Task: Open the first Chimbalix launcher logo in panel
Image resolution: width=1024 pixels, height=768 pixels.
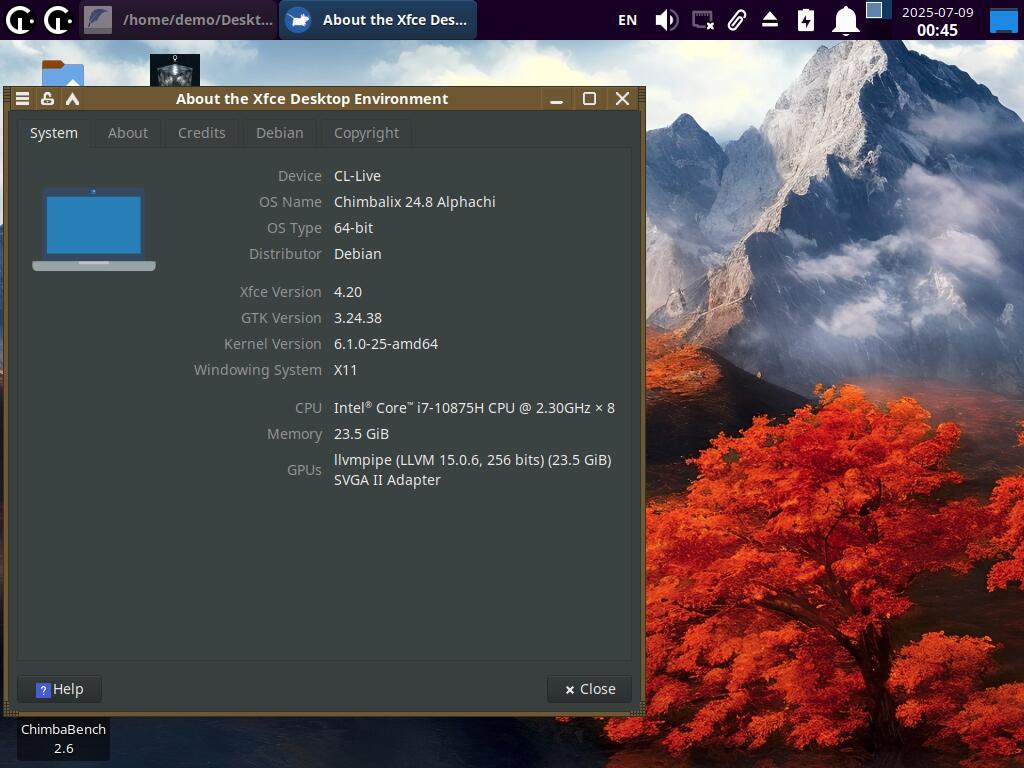Action: 20,20
